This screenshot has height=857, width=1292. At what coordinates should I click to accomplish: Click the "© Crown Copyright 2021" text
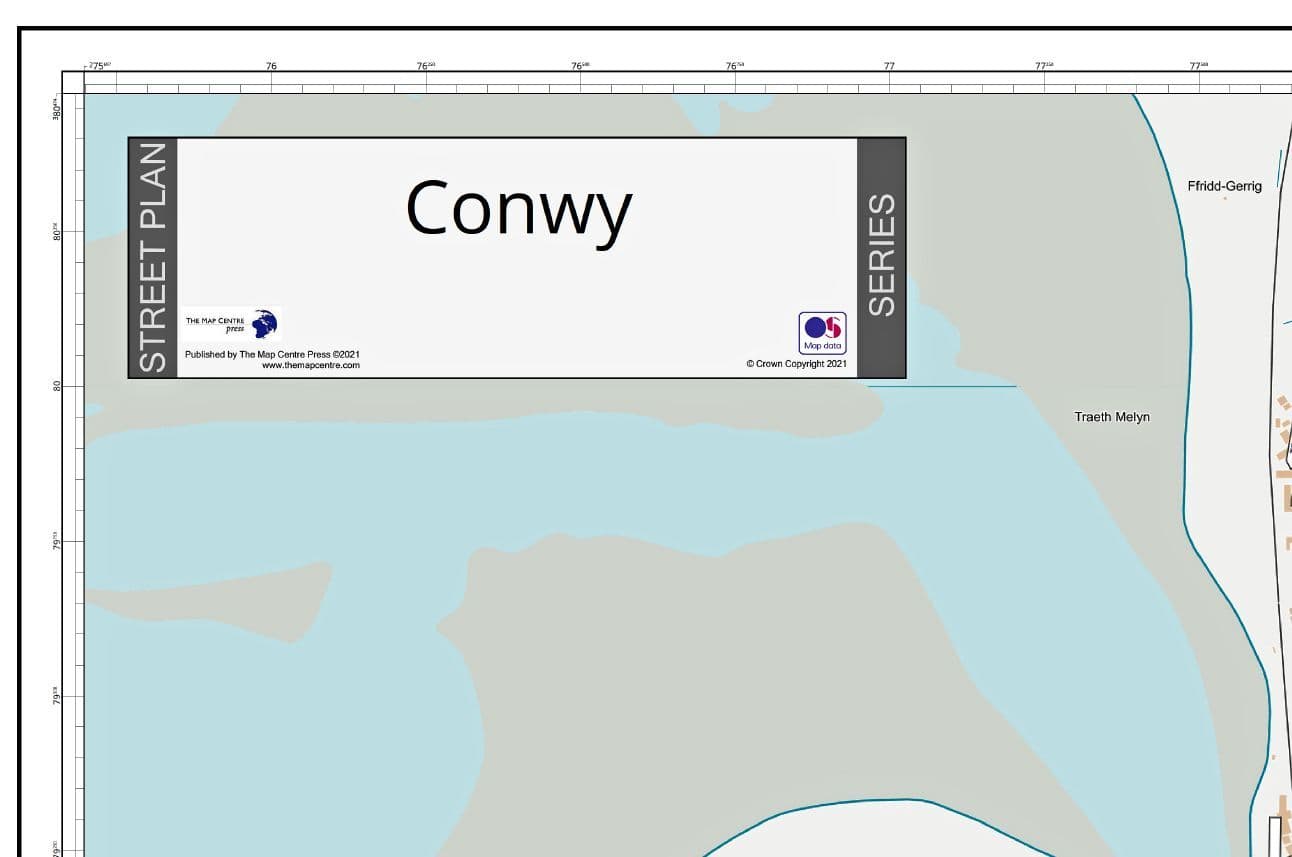796,364
